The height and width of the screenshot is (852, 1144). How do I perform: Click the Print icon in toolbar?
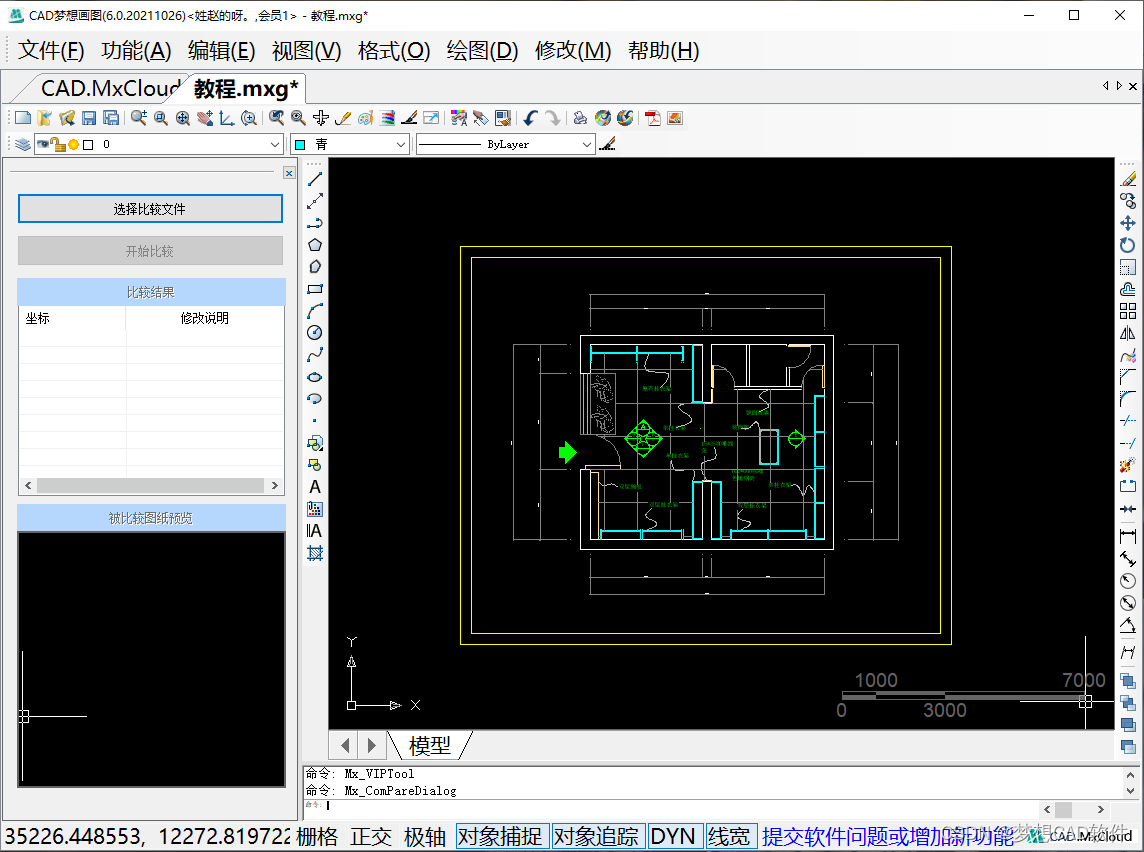(581, 118)
